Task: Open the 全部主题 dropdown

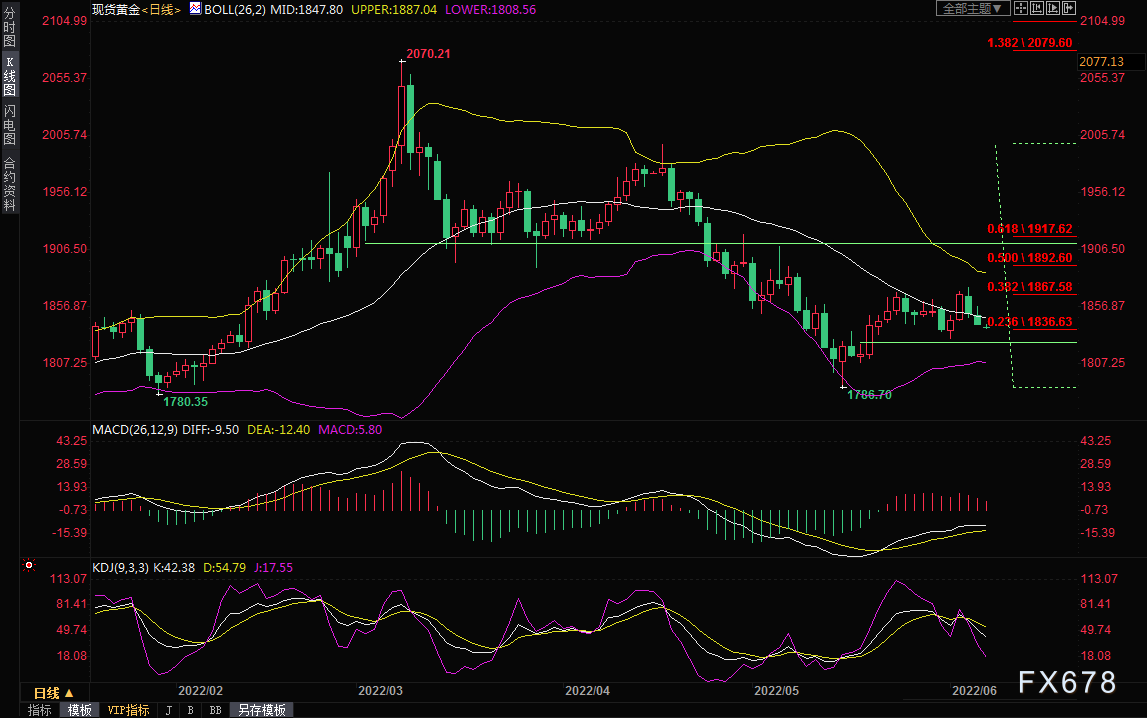Action: click(970, 8)
